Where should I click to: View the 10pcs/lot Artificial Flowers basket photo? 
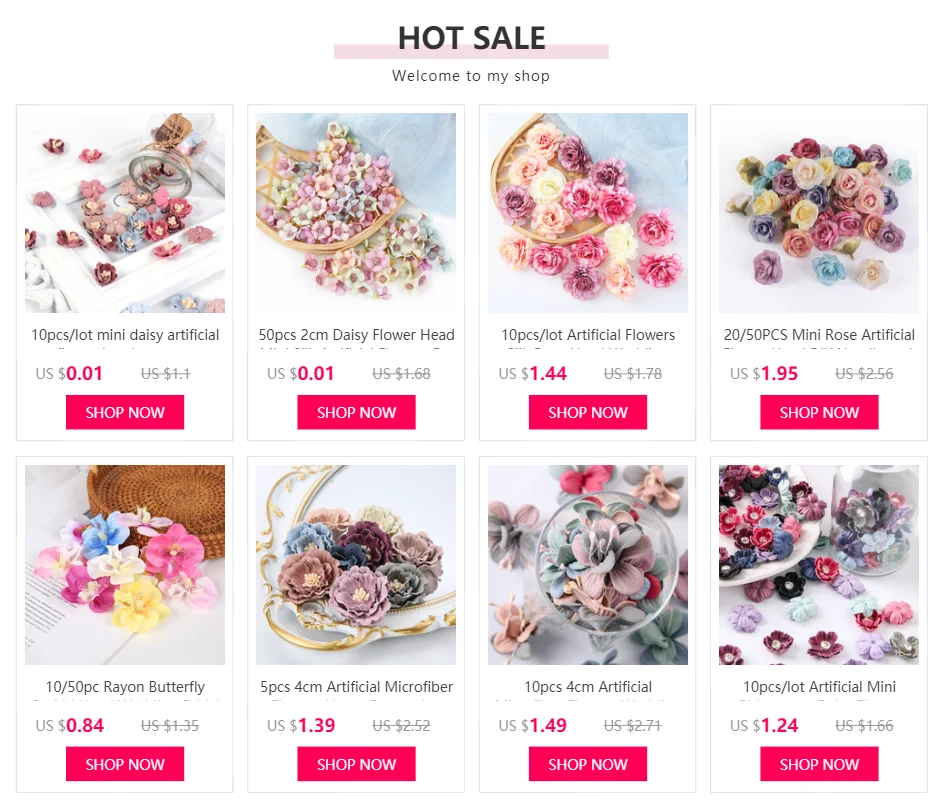pos(588,213)
